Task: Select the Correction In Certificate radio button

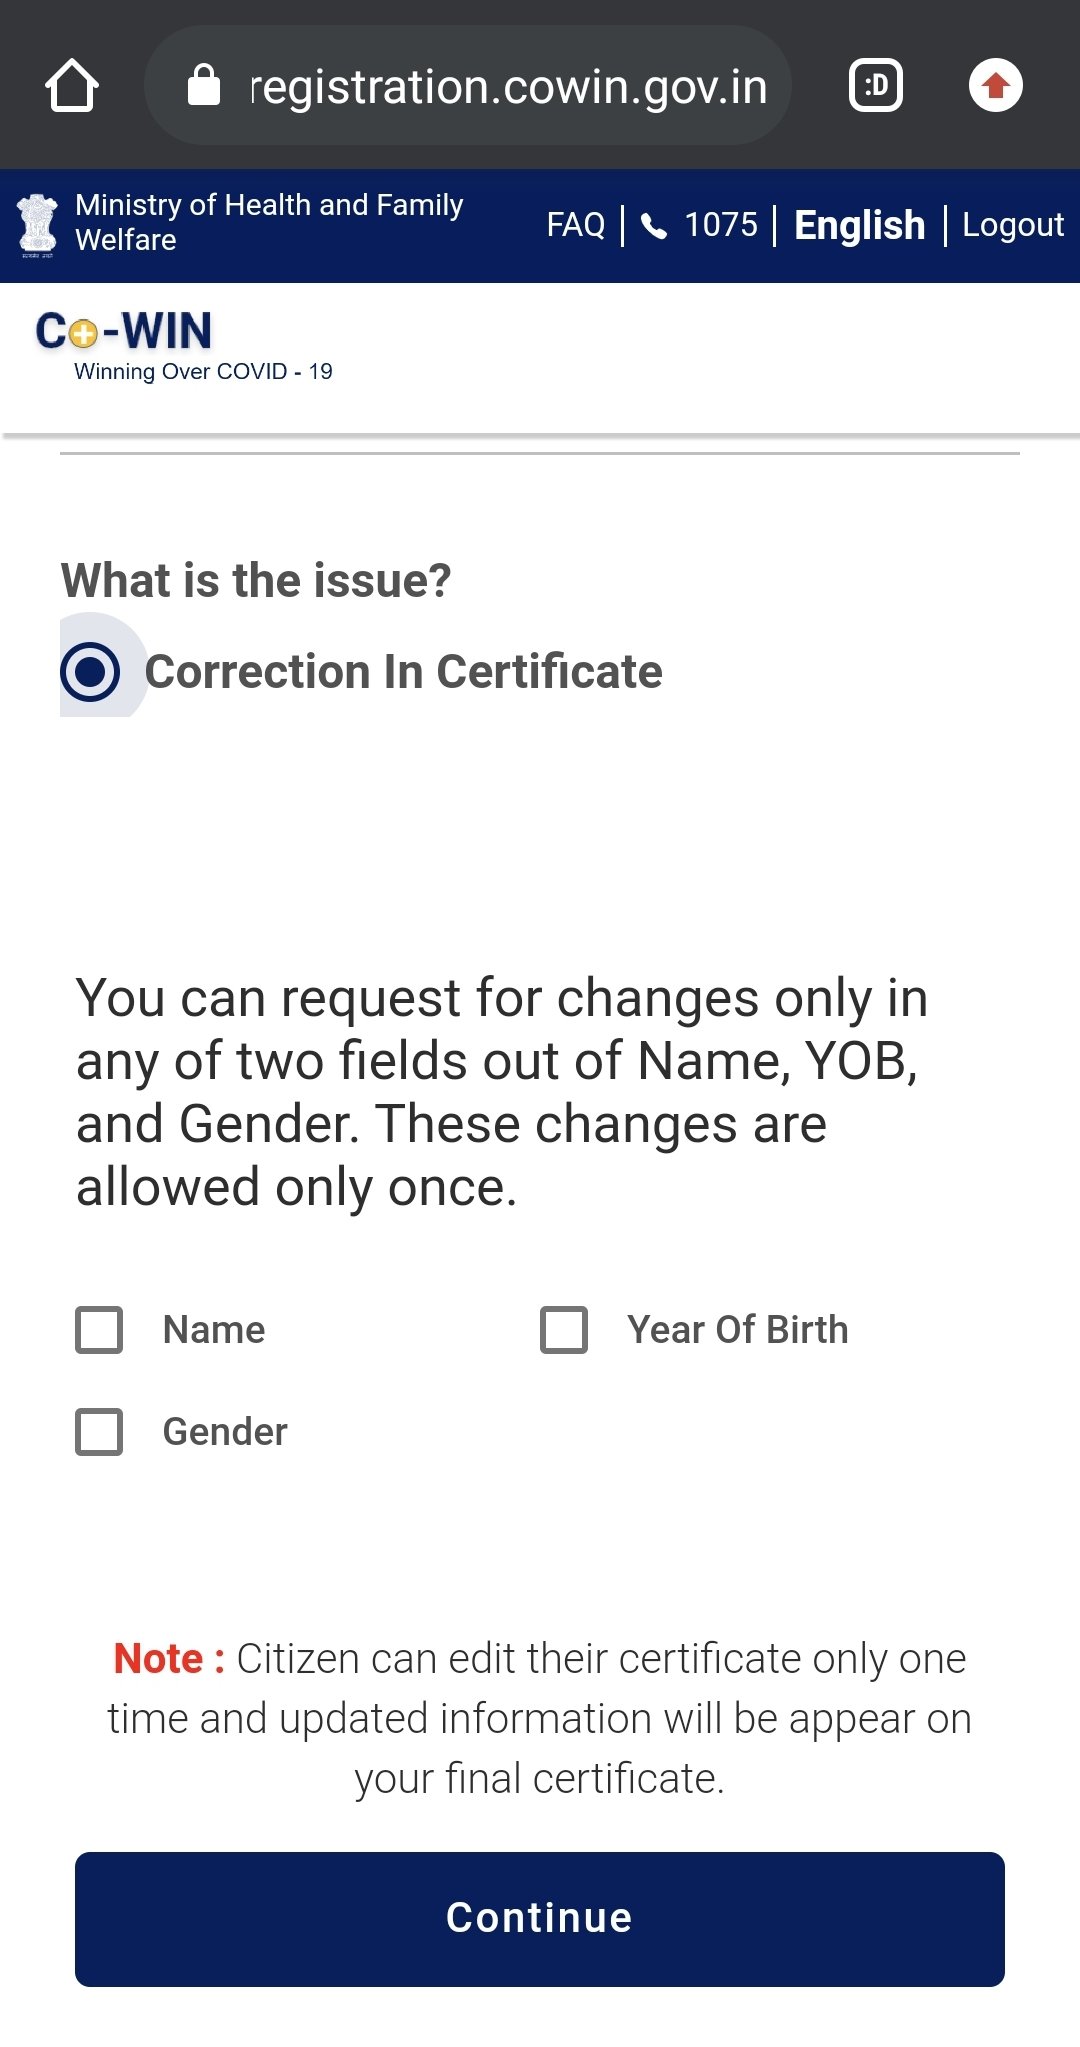Action: pyautogui.click(x=90, y=672)
